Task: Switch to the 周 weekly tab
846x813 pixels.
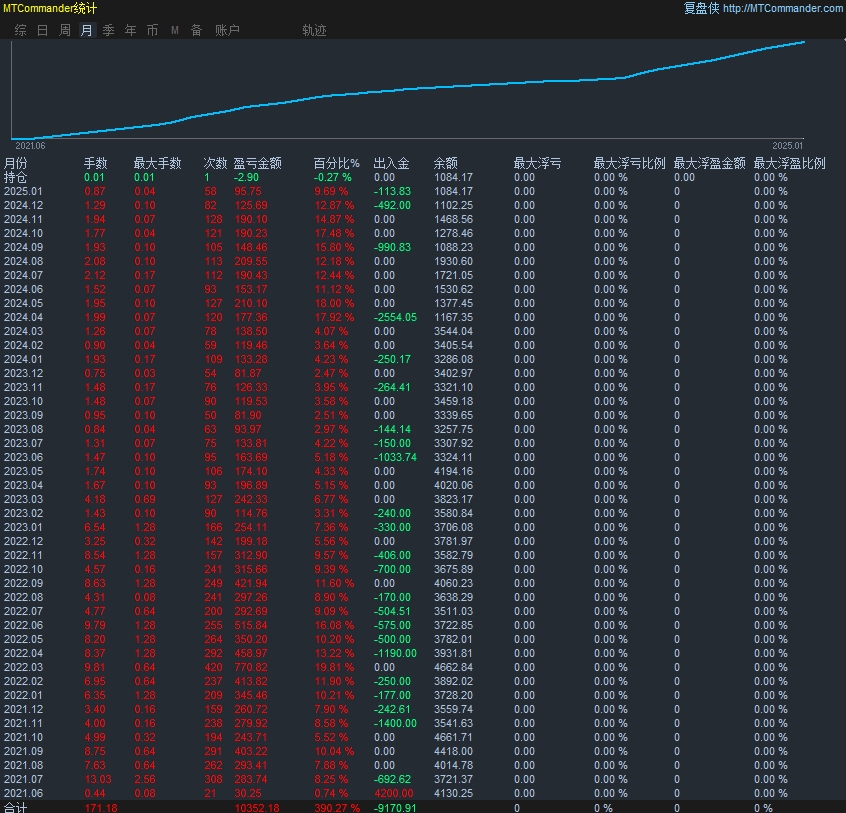Action: (x=65, y=30)
